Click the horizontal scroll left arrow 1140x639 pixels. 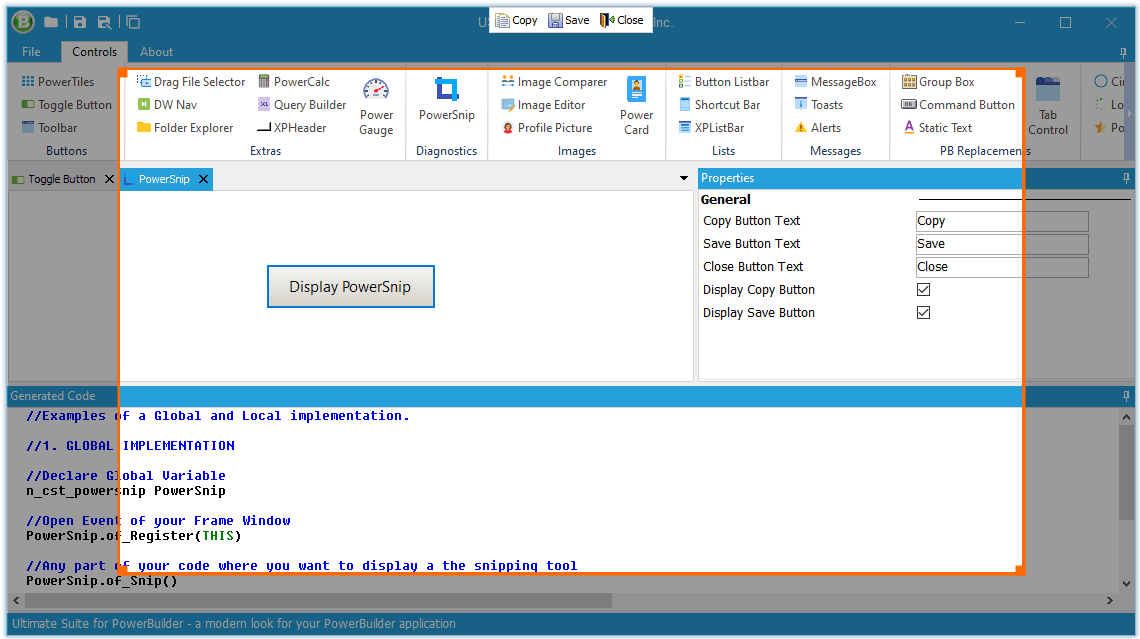tap(16, 600)
